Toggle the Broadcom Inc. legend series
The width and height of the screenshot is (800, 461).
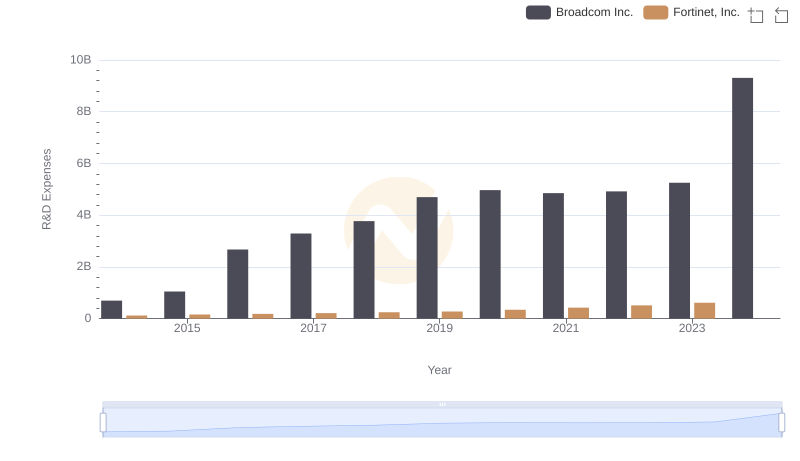tap(579, 12)
